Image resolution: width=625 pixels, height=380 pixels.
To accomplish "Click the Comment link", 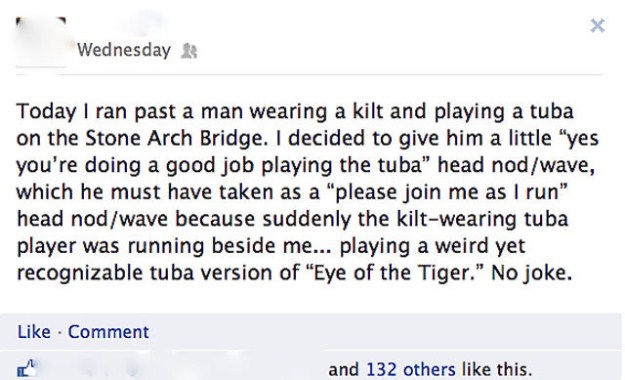I will pyautogui.click(x=108, y=332).
